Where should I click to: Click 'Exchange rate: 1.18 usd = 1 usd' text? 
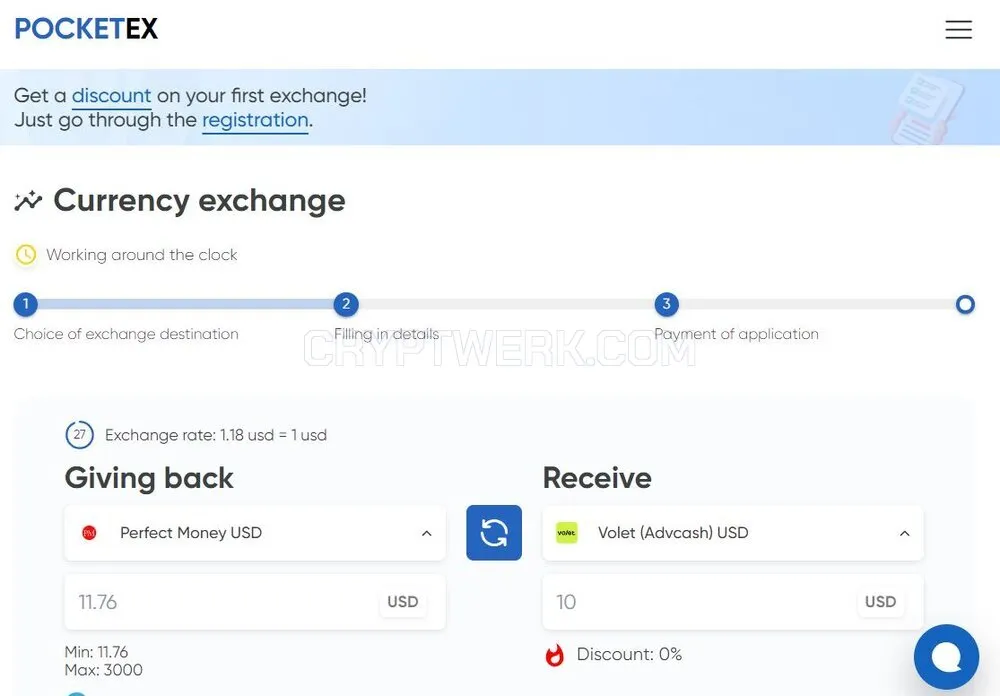click(216, 435)
